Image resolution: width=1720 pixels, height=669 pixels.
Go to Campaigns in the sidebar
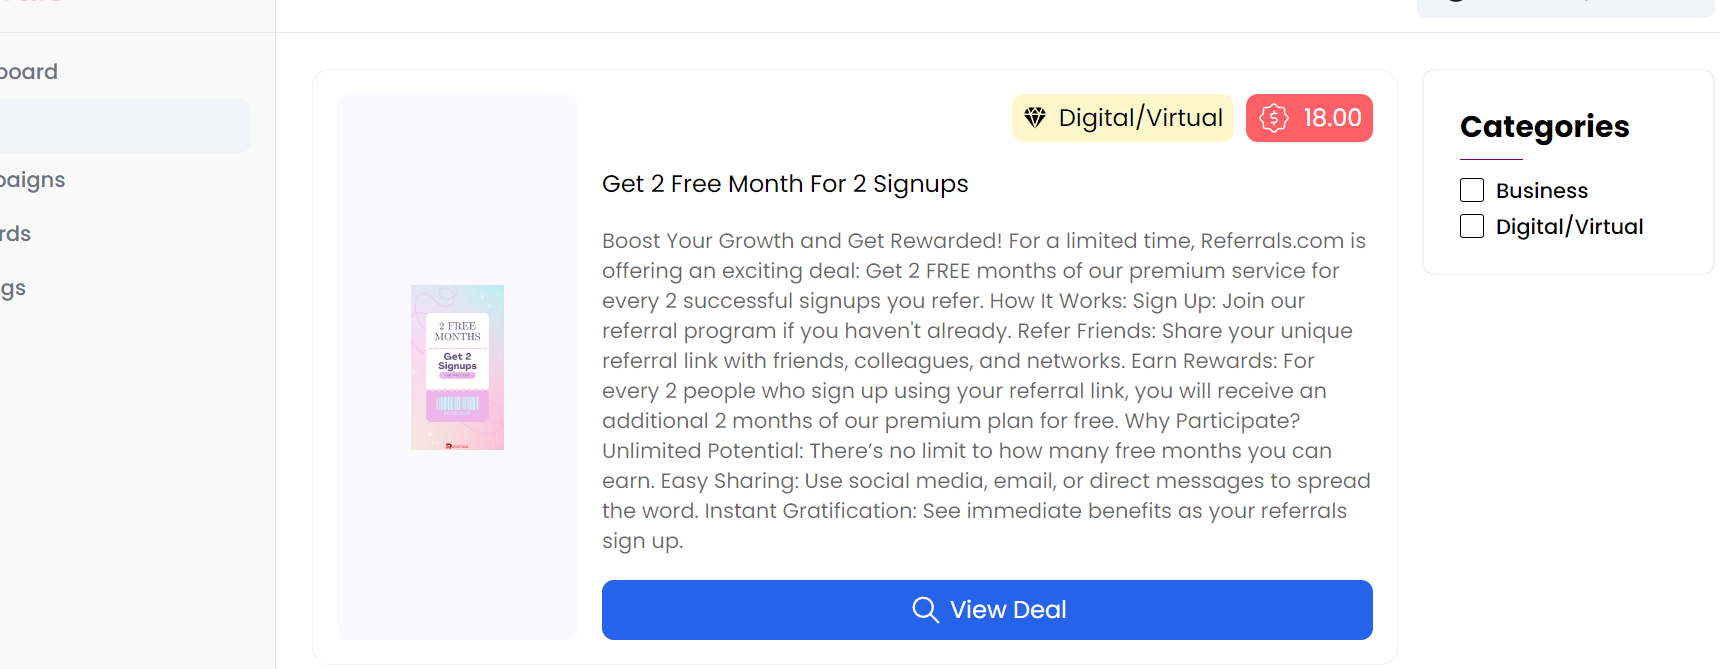click(34, 180)
